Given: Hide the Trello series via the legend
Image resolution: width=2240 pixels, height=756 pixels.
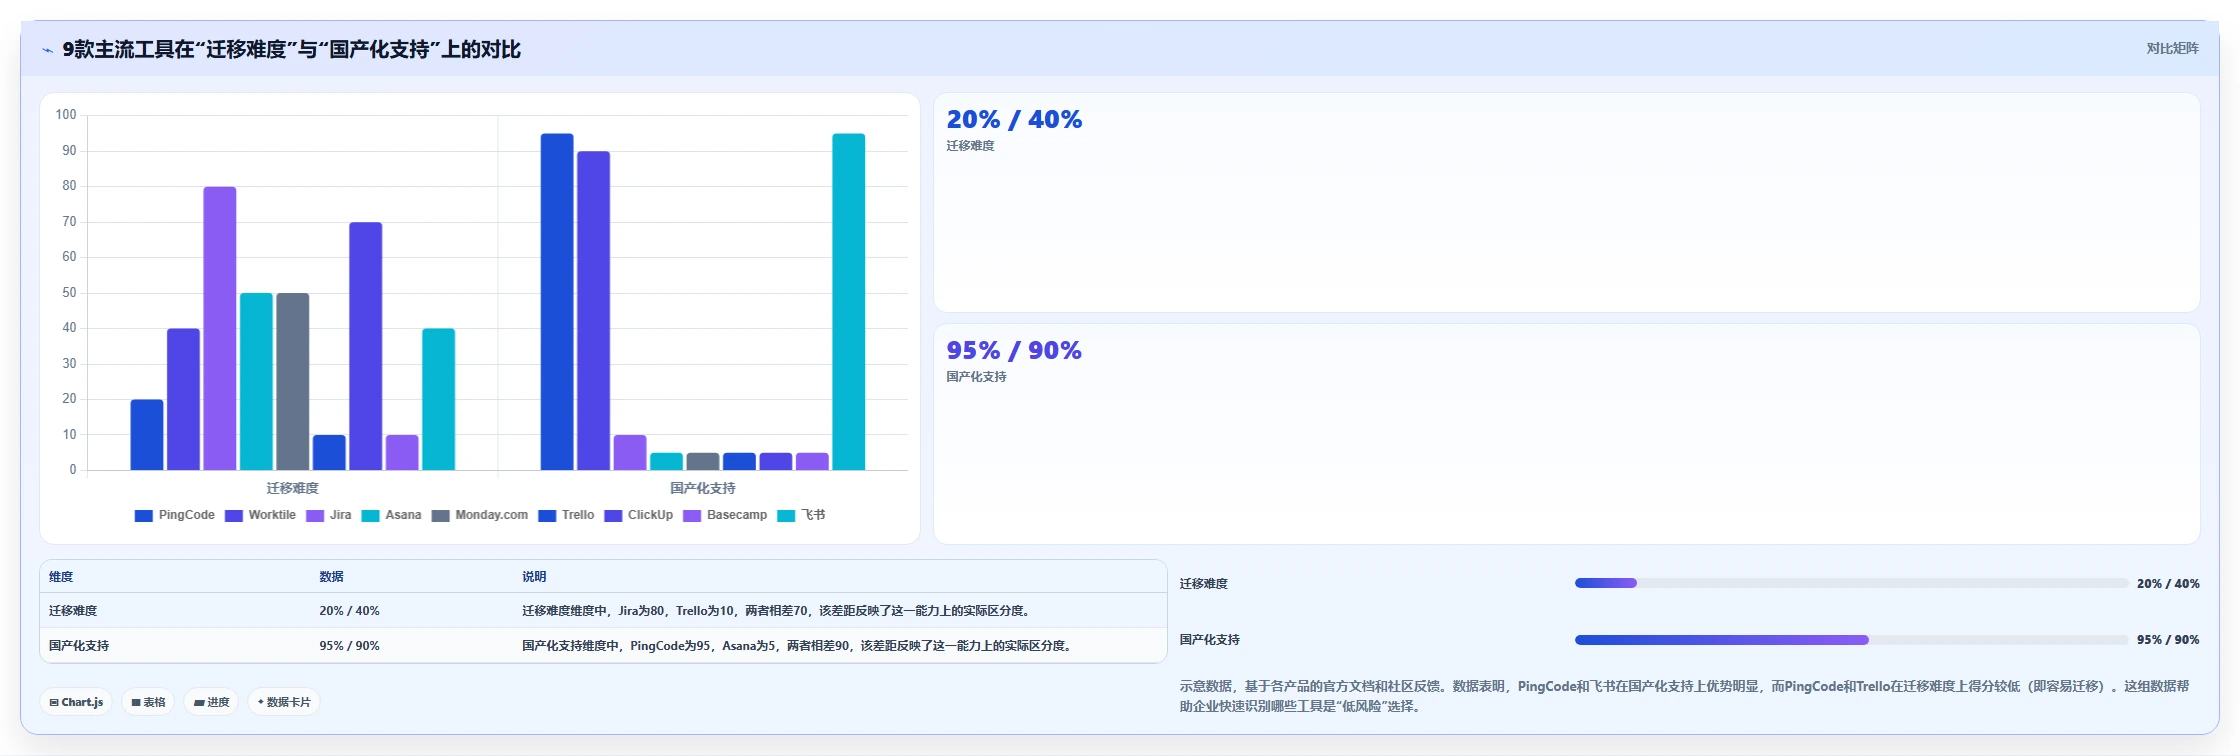Looking at the screenshot, I should 566,515.
